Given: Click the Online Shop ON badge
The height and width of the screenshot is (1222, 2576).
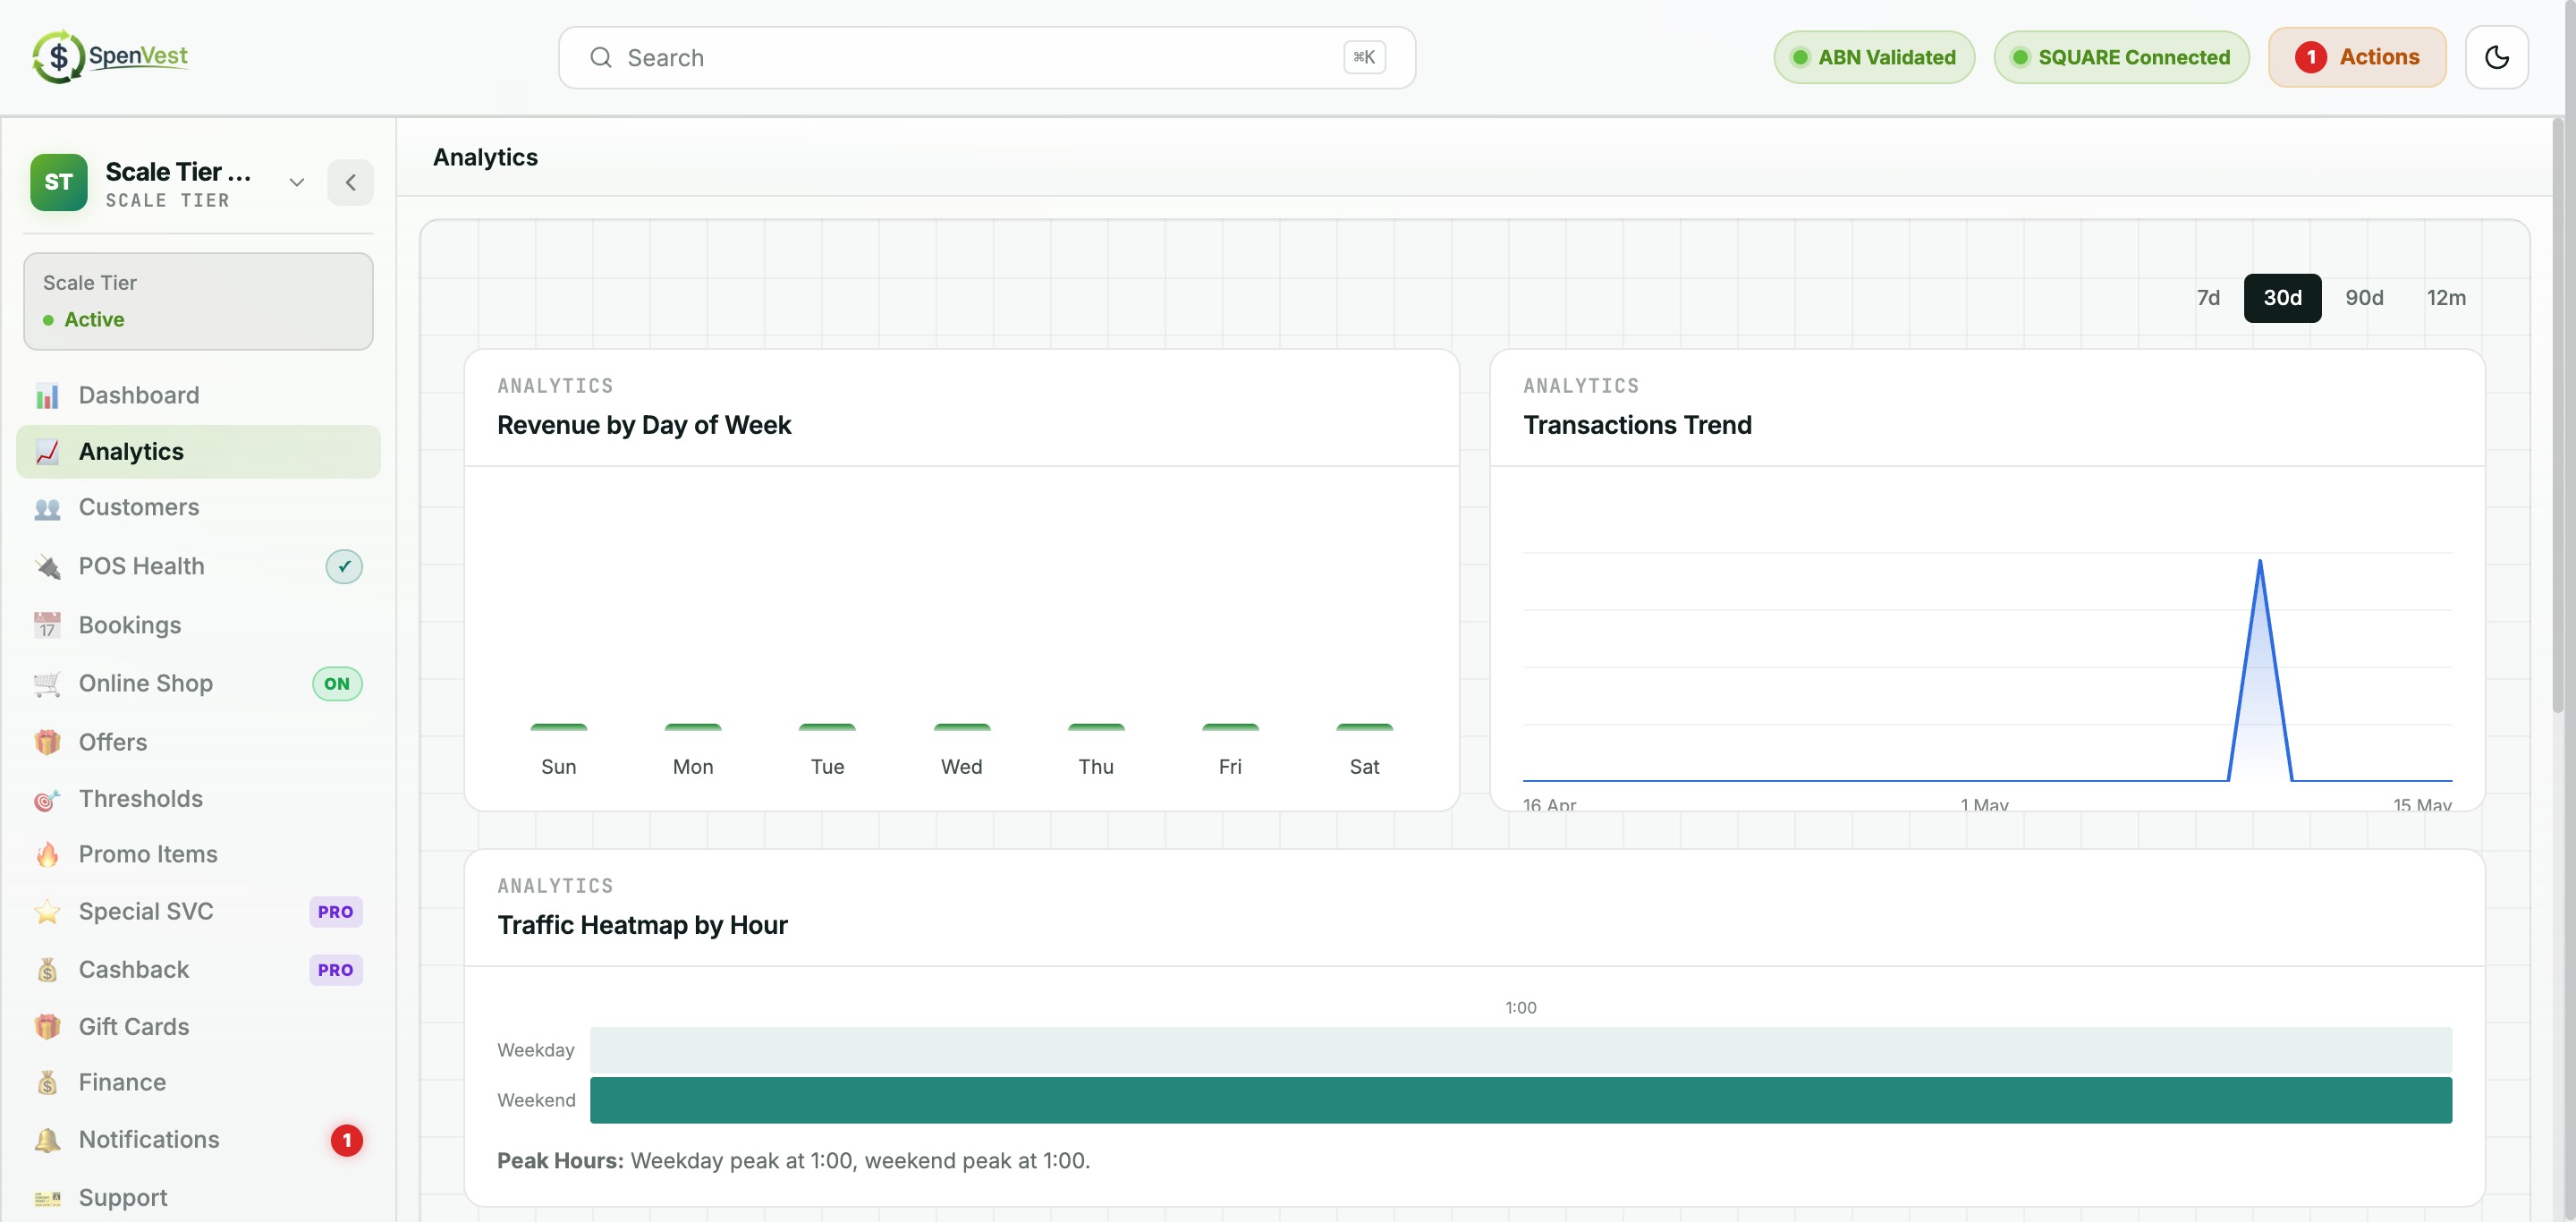Looking at the screenshot, I should (x=337, y=684).
